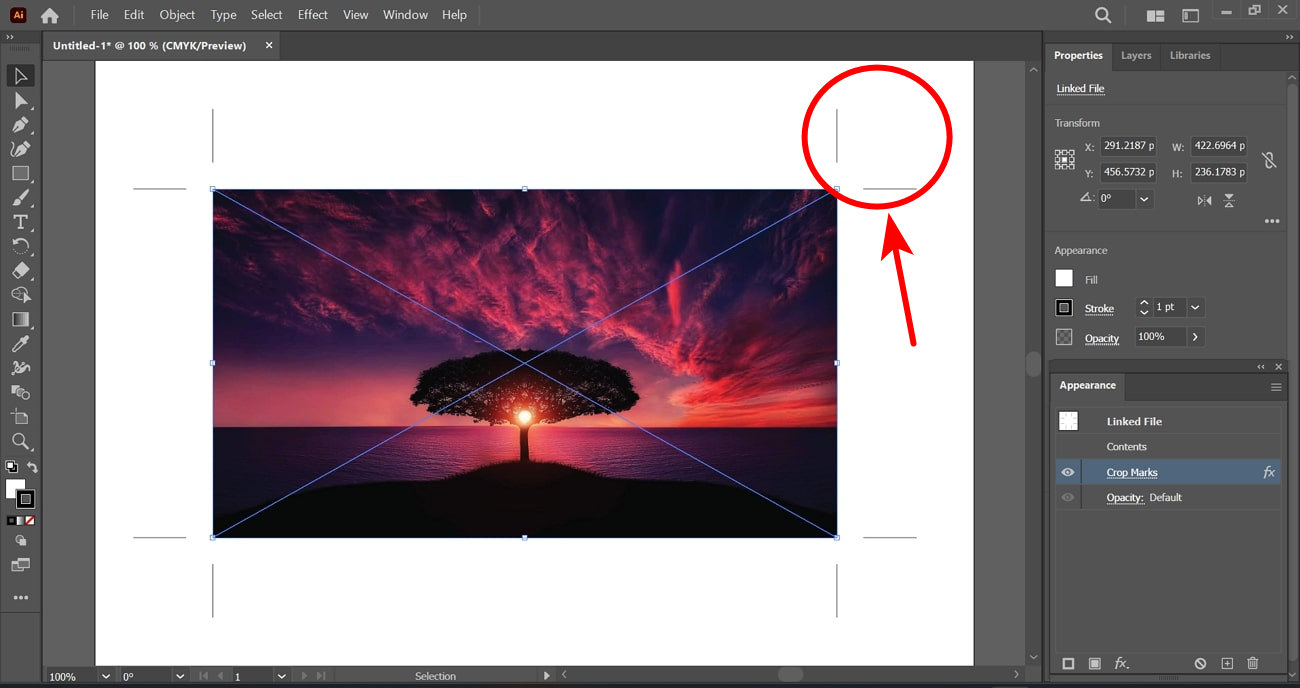Expand the Opacity options arrow

(1194, 336)
